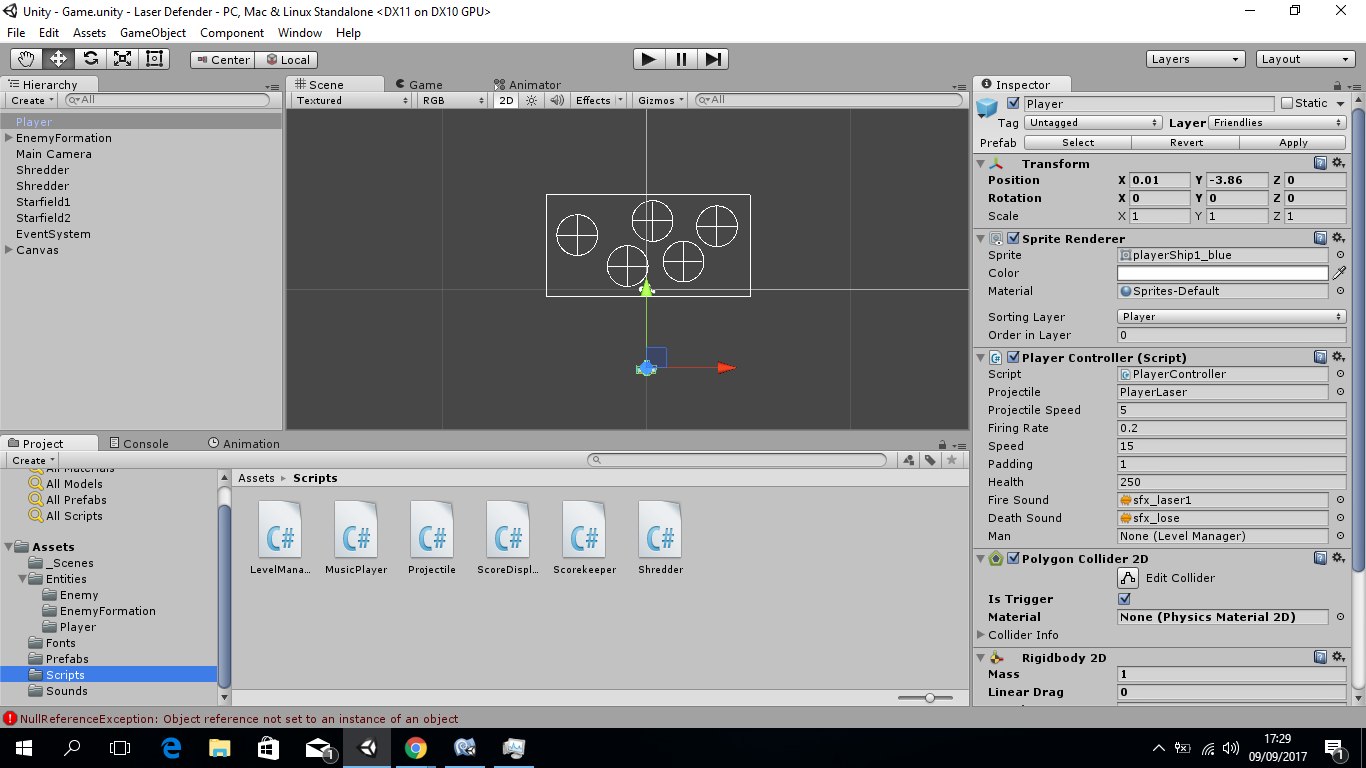
Task: Select the Scale tool
Action: (x=122, y=59)
